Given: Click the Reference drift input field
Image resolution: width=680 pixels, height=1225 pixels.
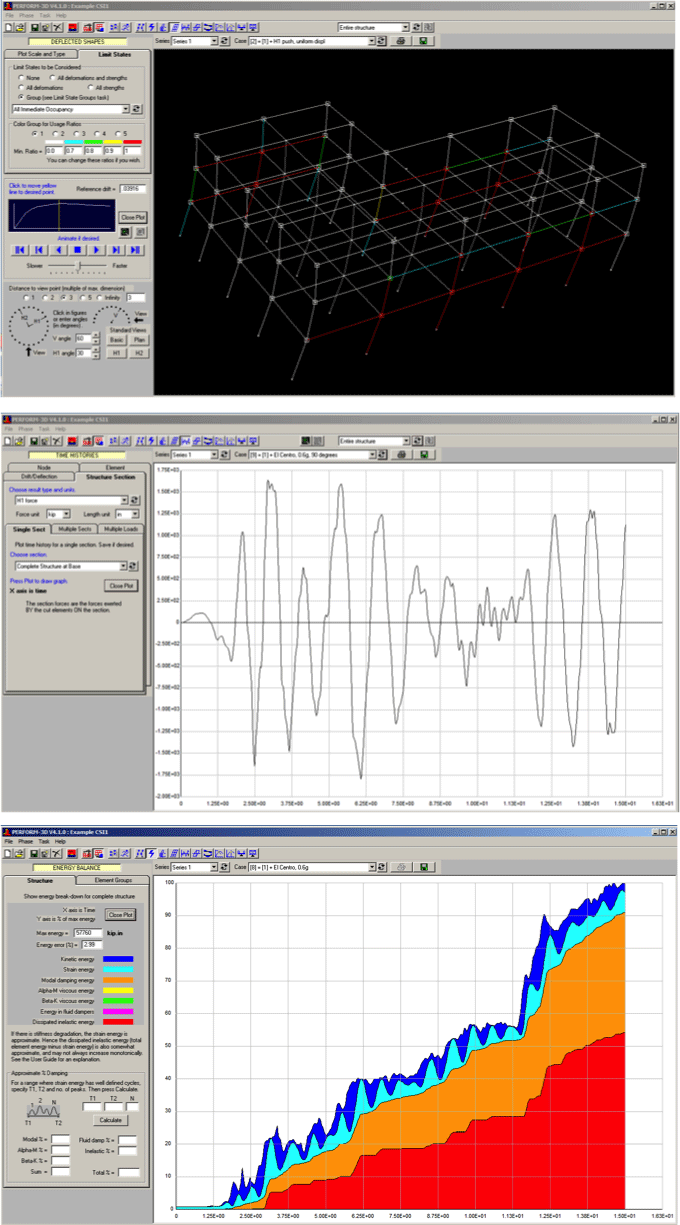Looking at the screenshot, I should click(132, 188).
